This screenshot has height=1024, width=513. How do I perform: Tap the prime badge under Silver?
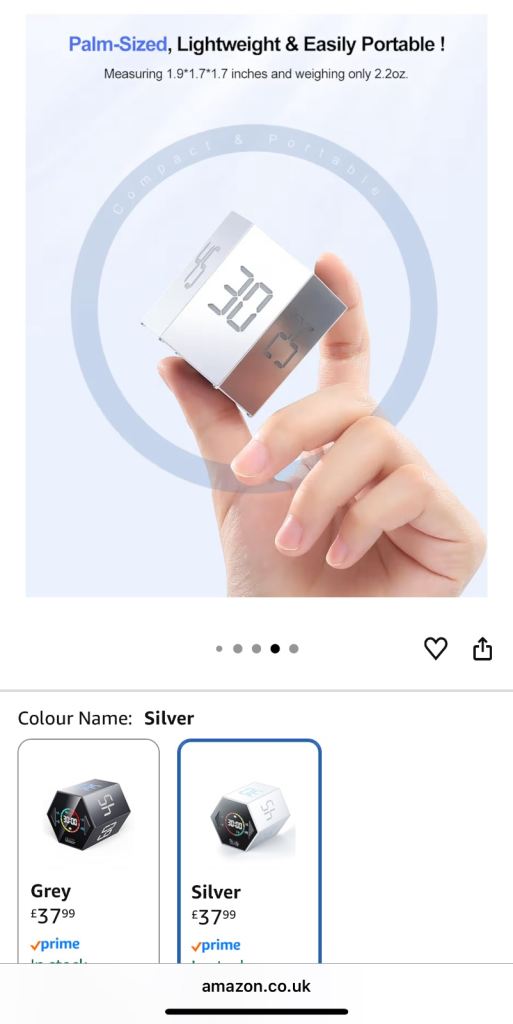(215, 946)
